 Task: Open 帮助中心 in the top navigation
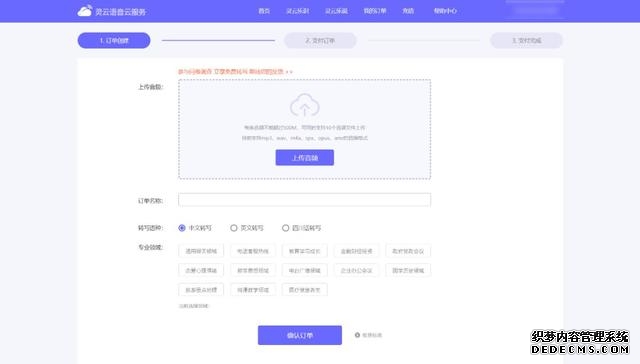tap(445, 11)
